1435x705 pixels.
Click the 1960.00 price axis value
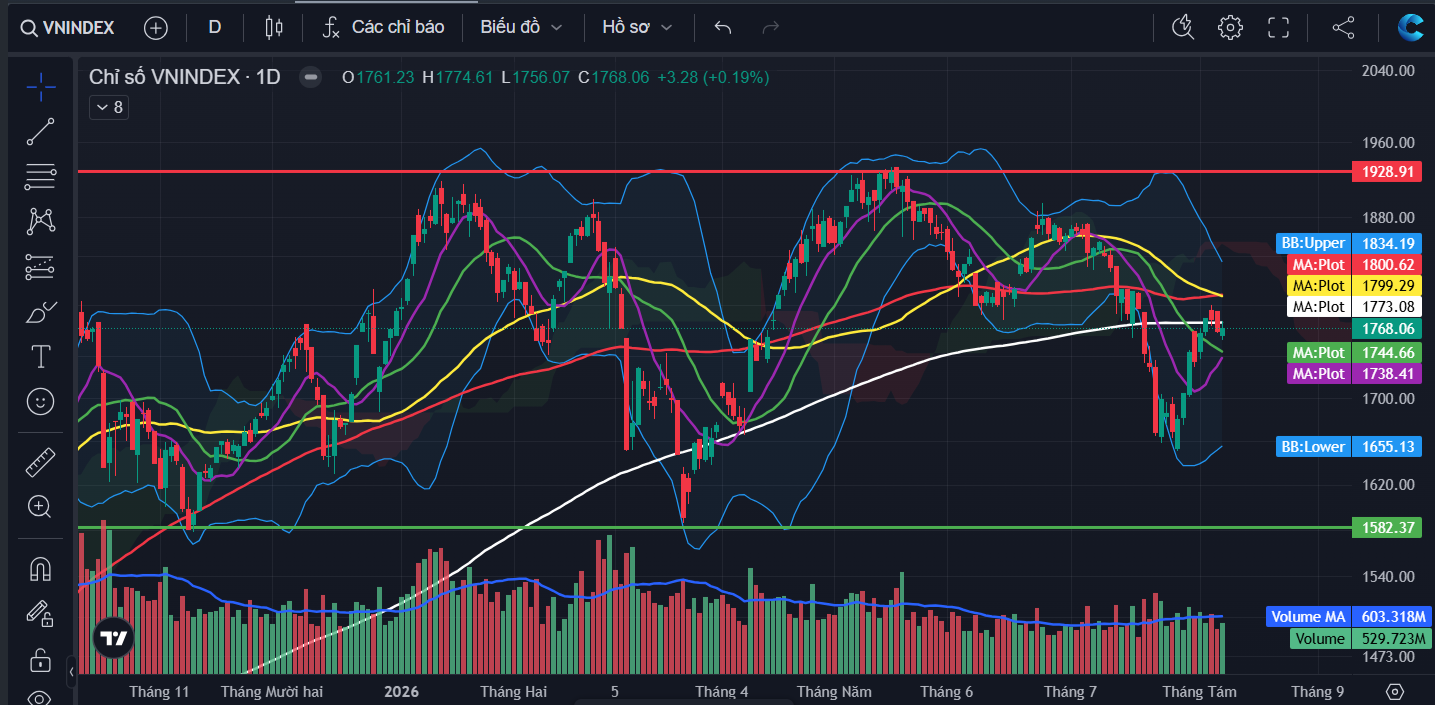[x=1388, y=143]
